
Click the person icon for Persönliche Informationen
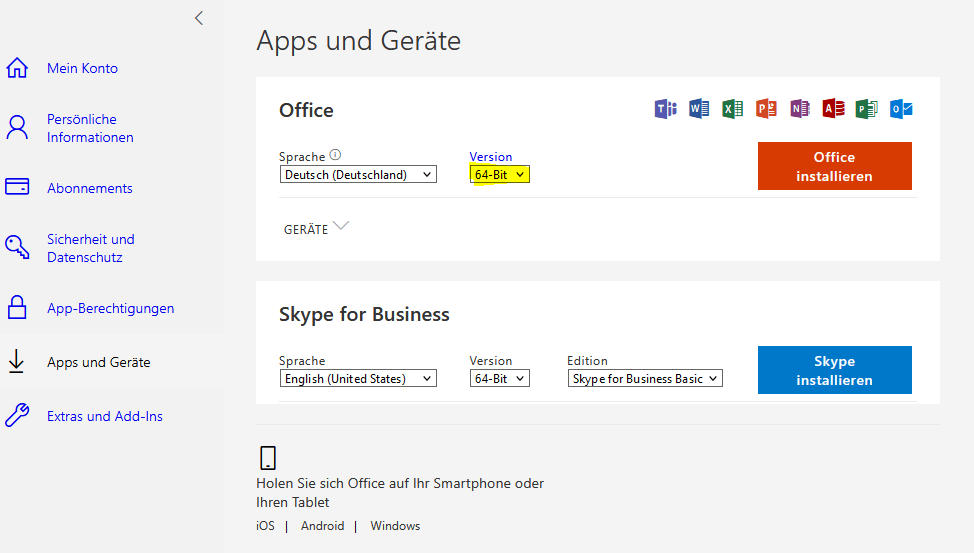pyautogui.click(x=17, y=127)
